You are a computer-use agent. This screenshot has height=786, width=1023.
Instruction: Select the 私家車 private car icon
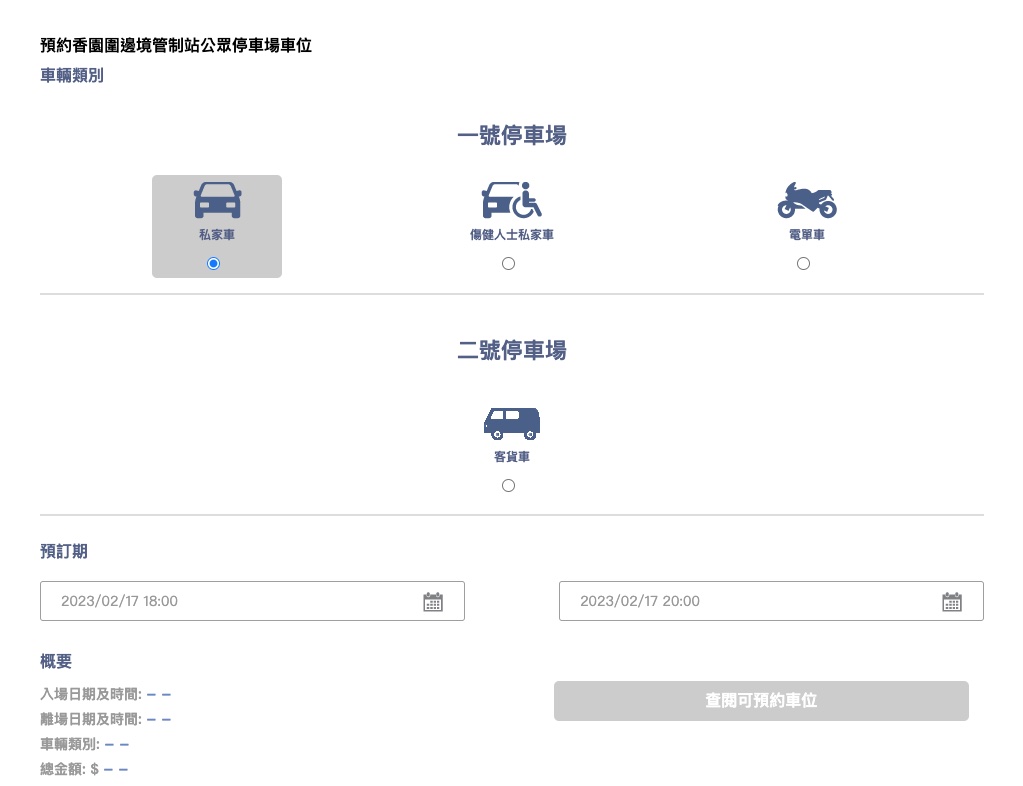point(217,200)
